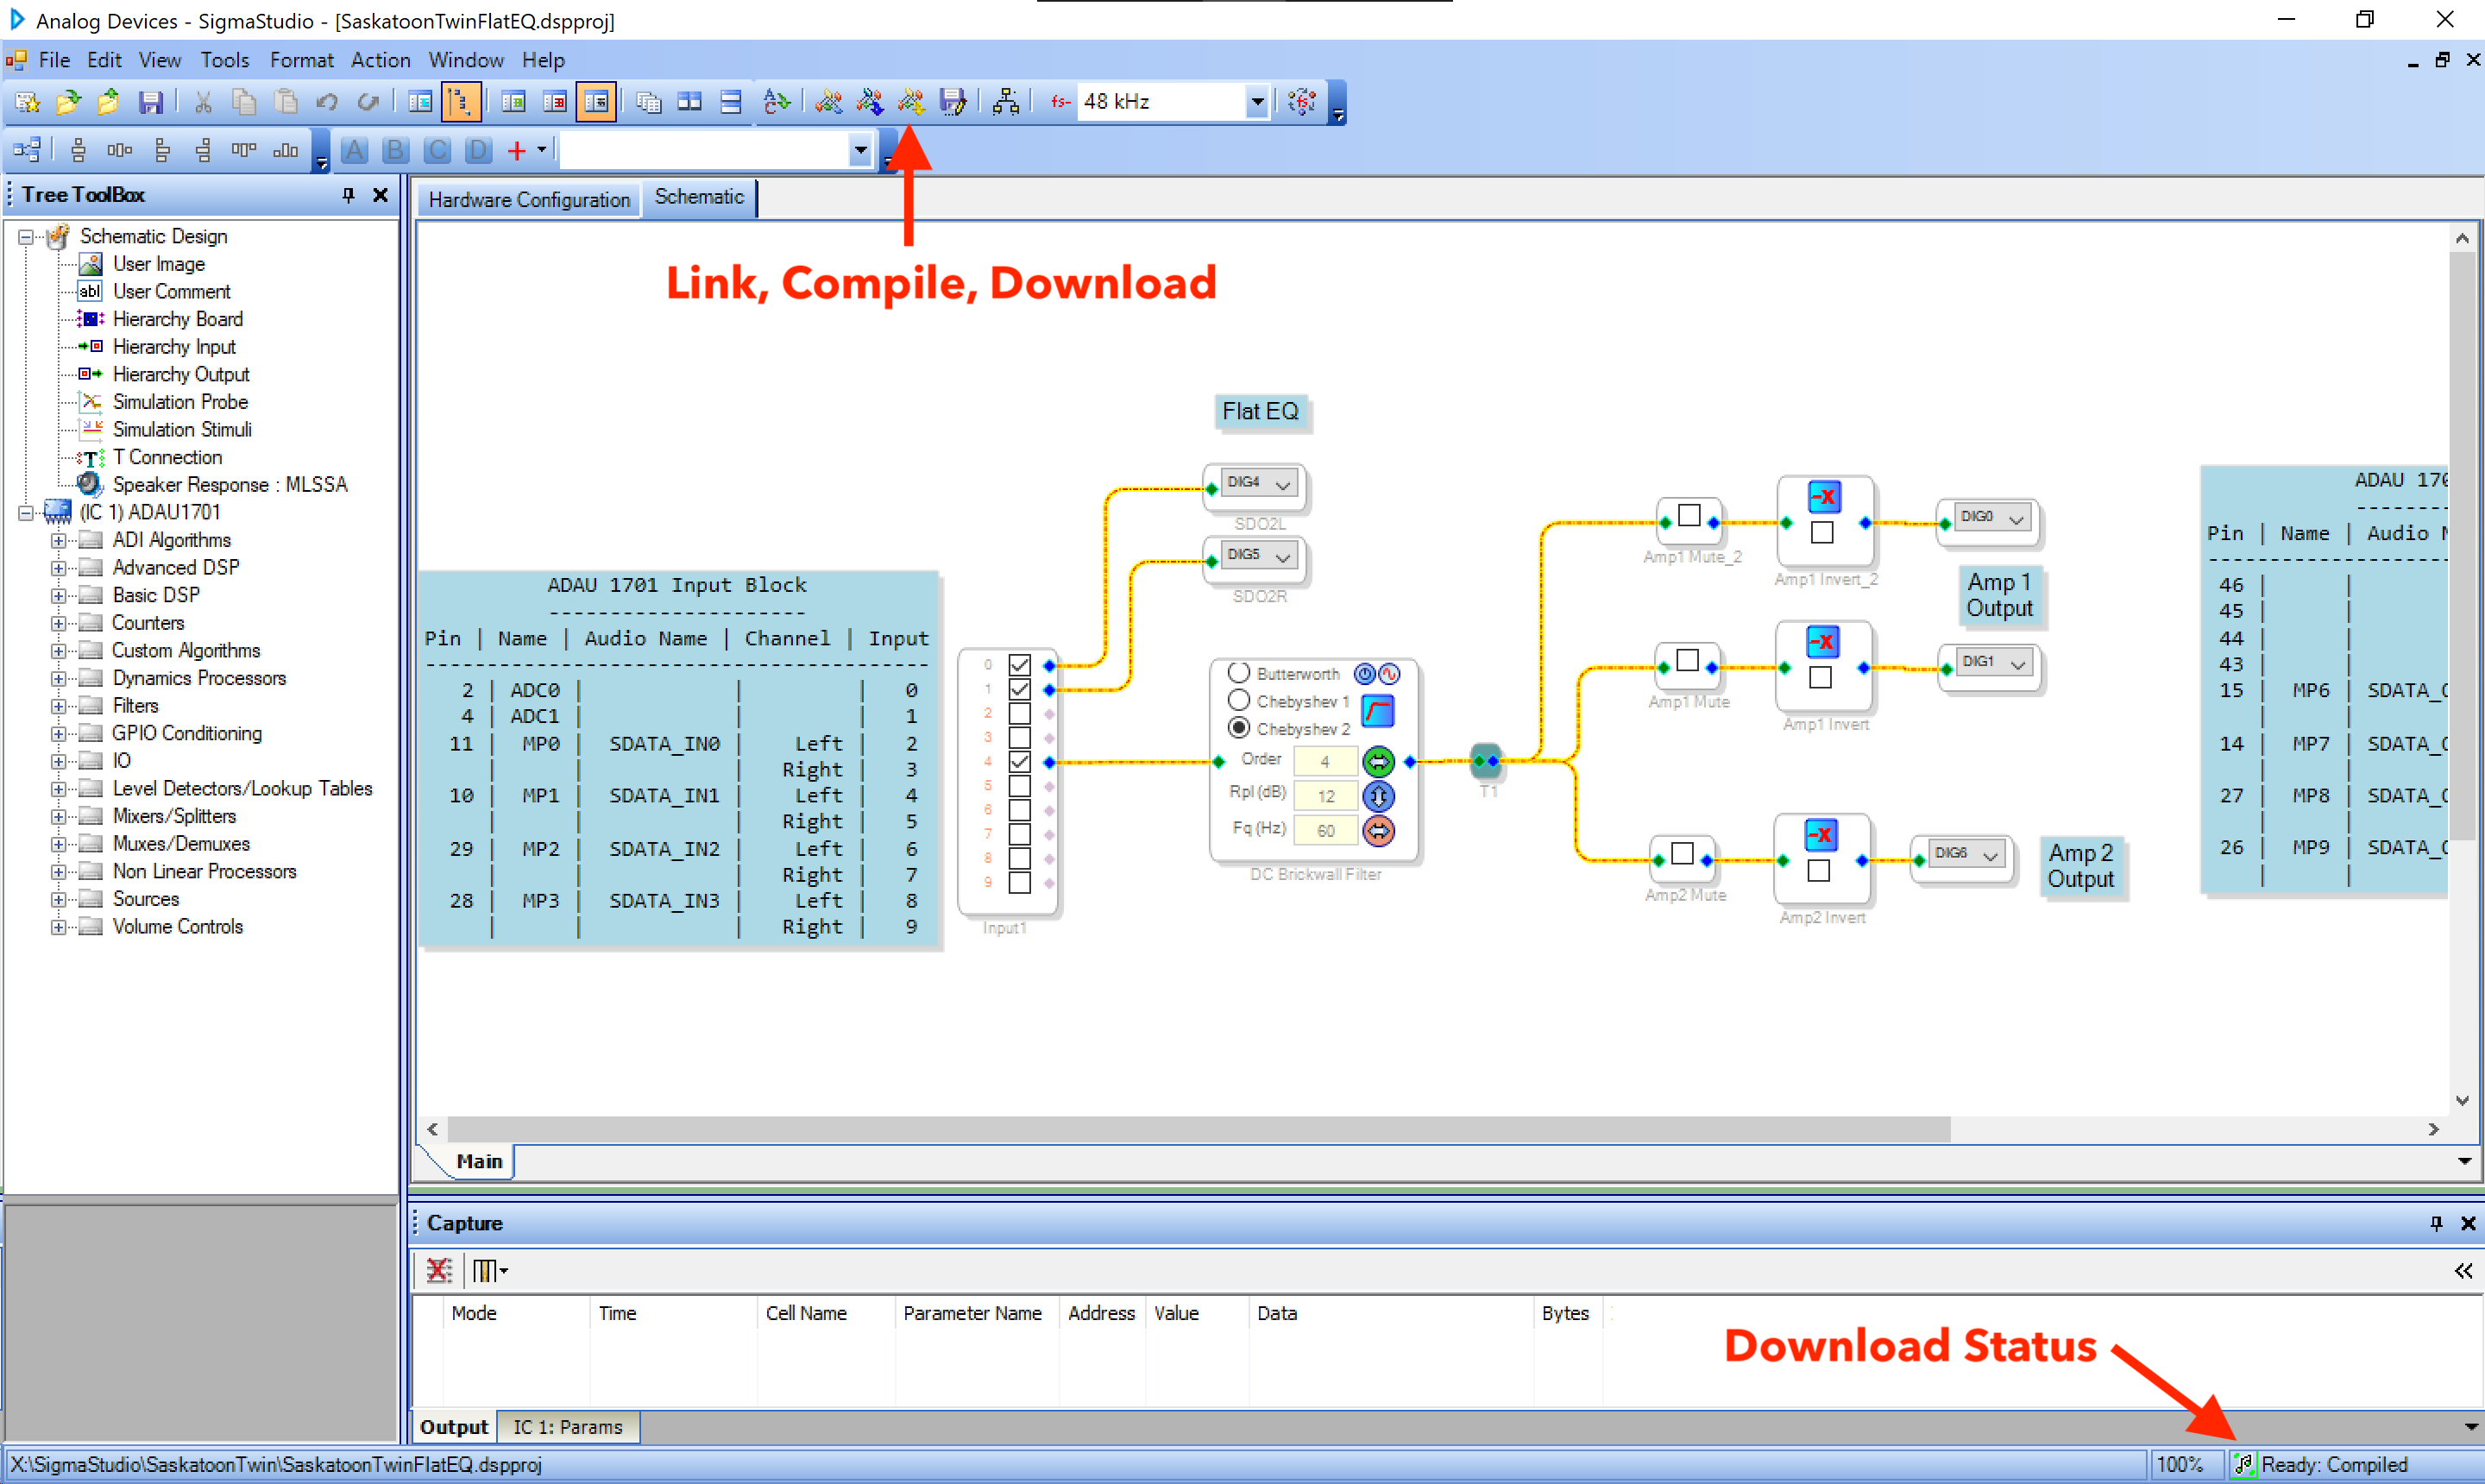Click the Cut scissors icon
This screenshot has width=2485, height=1484.
click(203, 102)
